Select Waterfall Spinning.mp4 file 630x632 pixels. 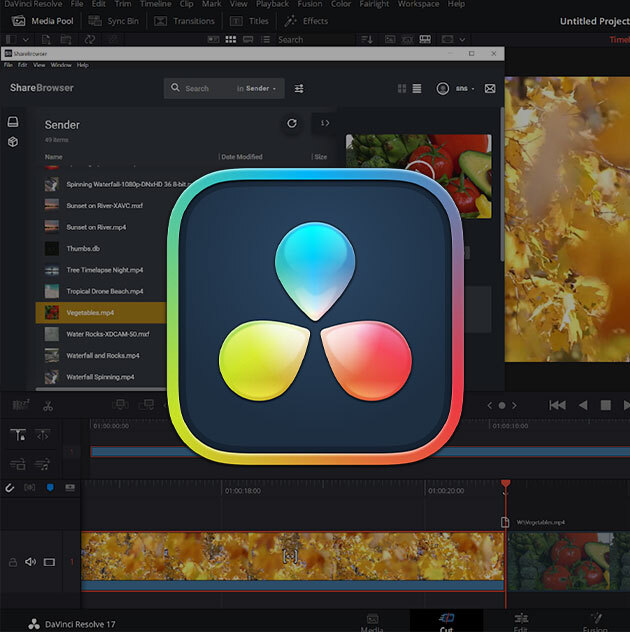point(101,377)
